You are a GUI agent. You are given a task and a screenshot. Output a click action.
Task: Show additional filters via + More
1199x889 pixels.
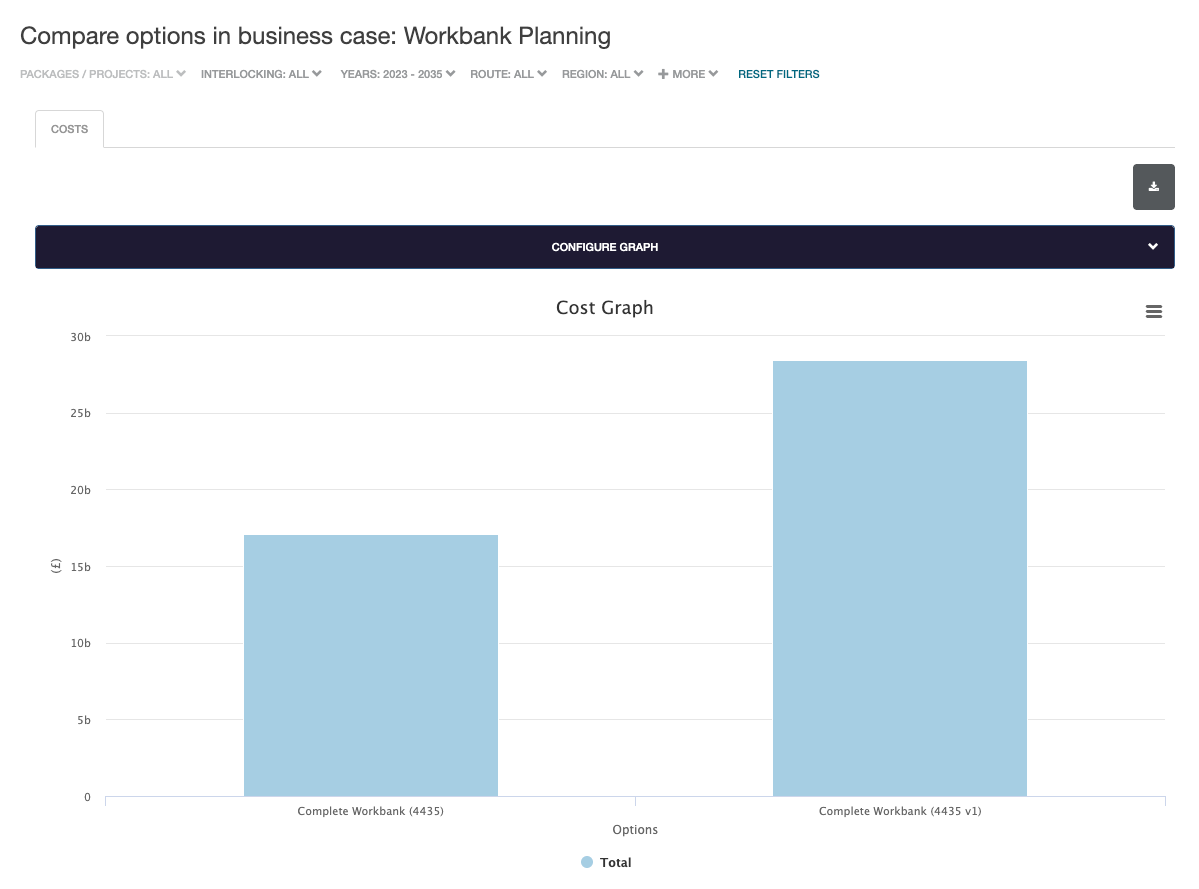point(688,74)
